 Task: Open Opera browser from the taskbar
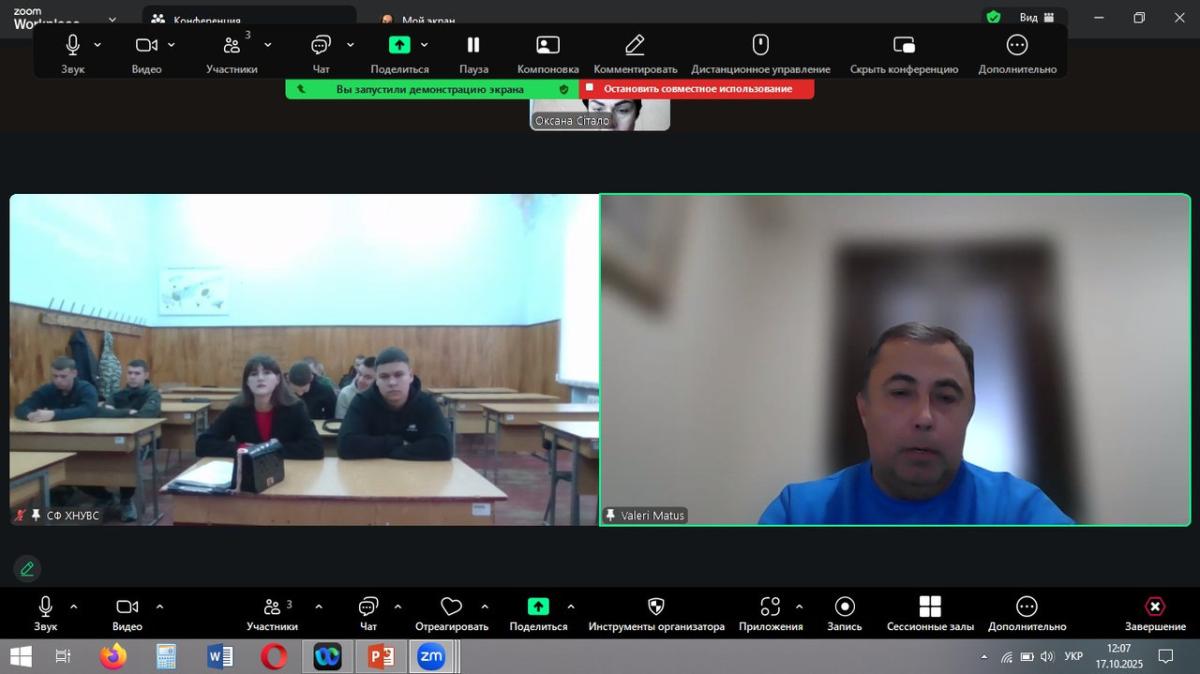point(273,657)
